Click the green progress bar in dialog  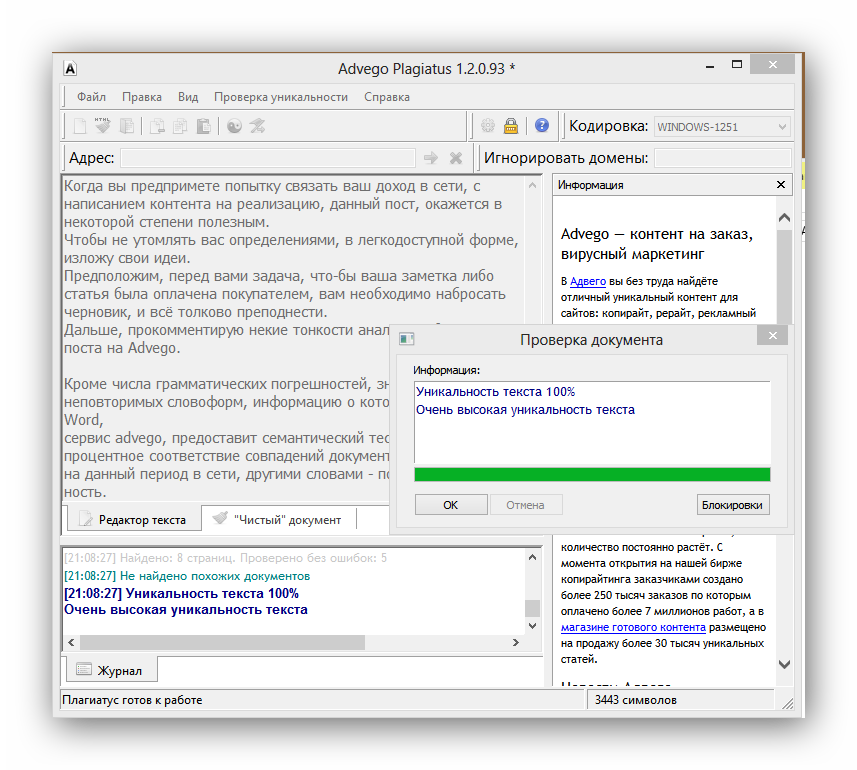coord(592,474)
